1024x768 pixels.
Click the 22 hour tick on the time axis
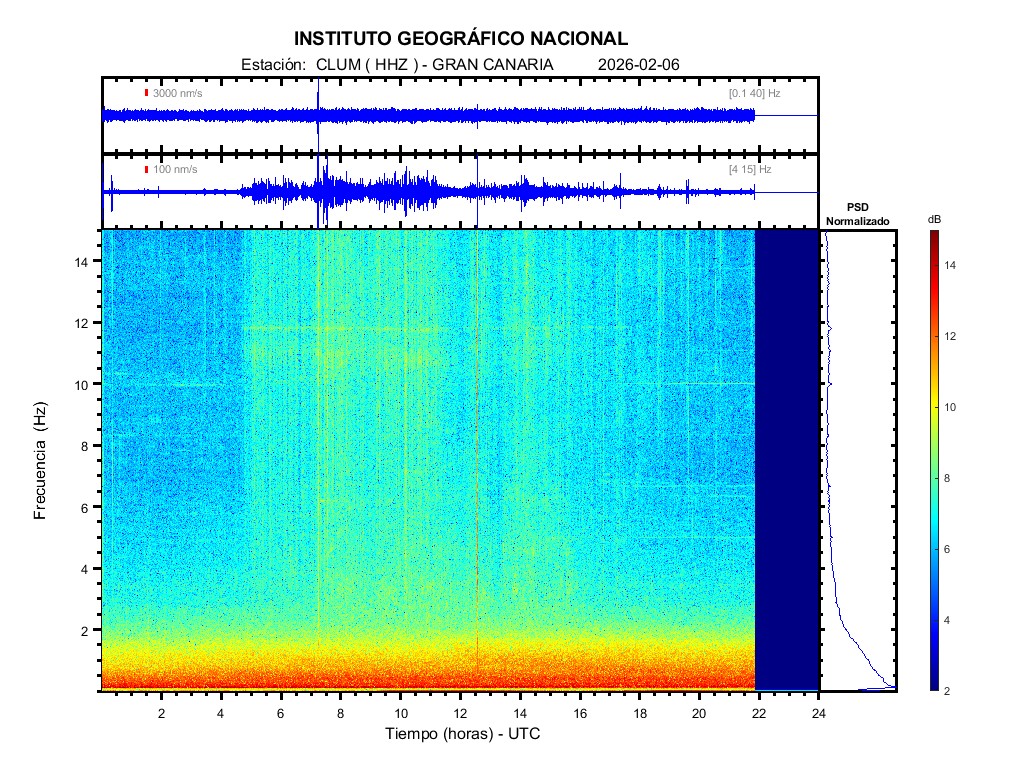(759, 713)
